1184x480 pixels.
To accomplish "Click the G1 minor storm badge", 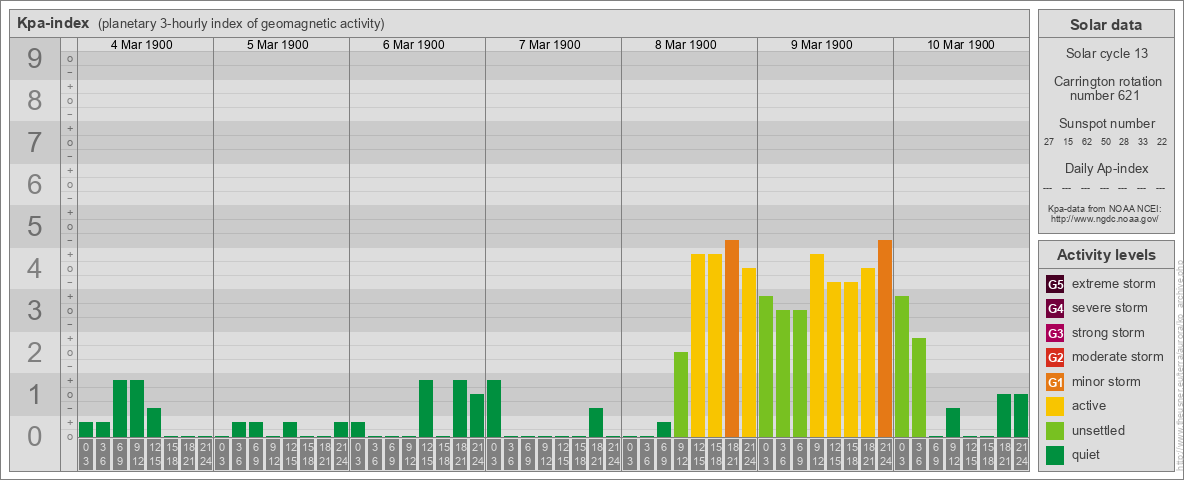I will pos(1056,382).
